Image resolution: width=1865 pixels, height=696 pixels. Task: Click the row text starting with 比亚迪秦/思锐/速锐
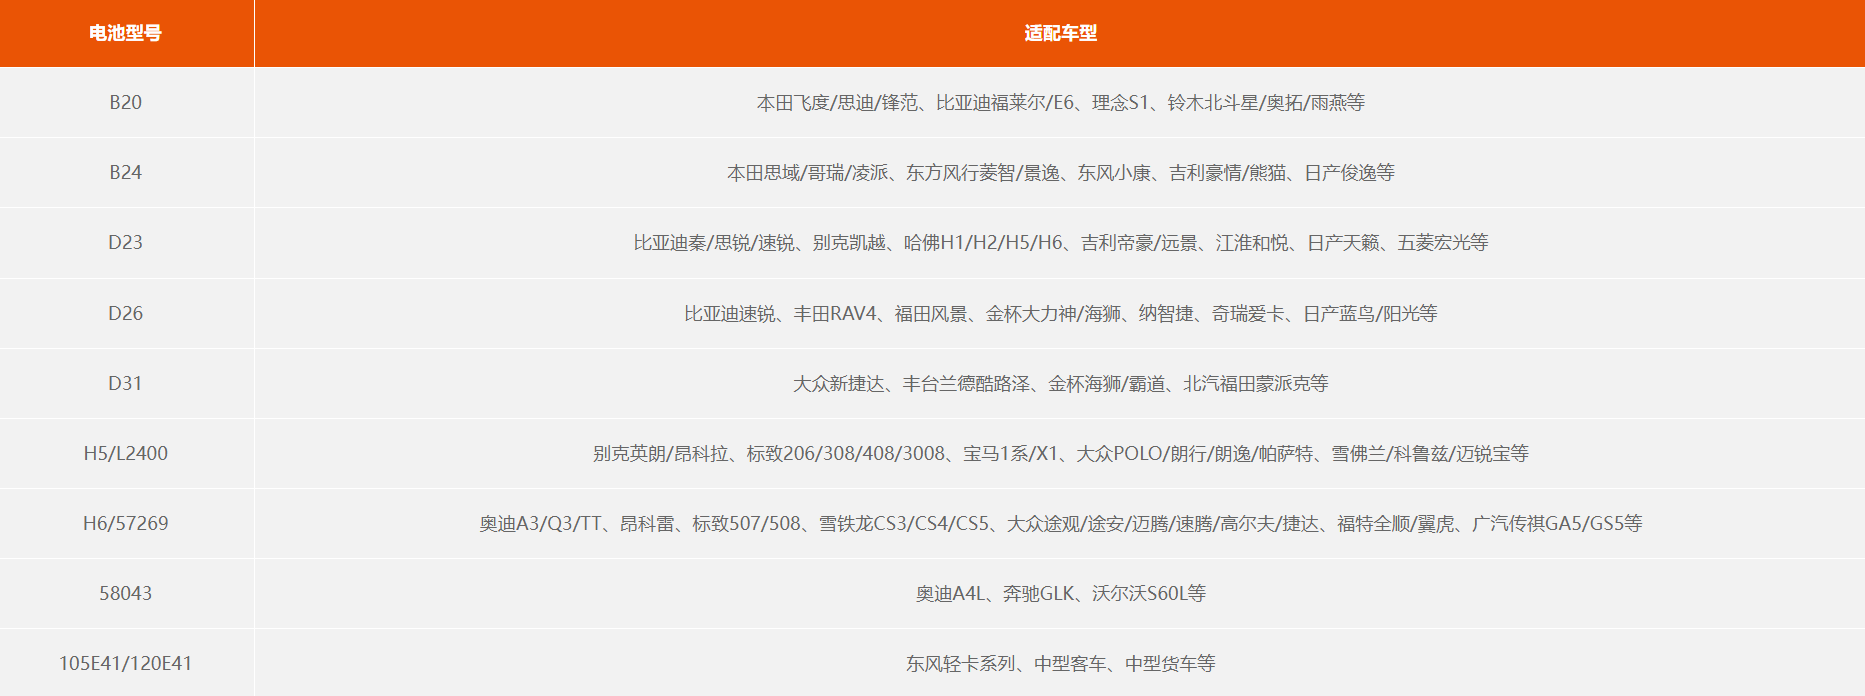point(1060,243)
